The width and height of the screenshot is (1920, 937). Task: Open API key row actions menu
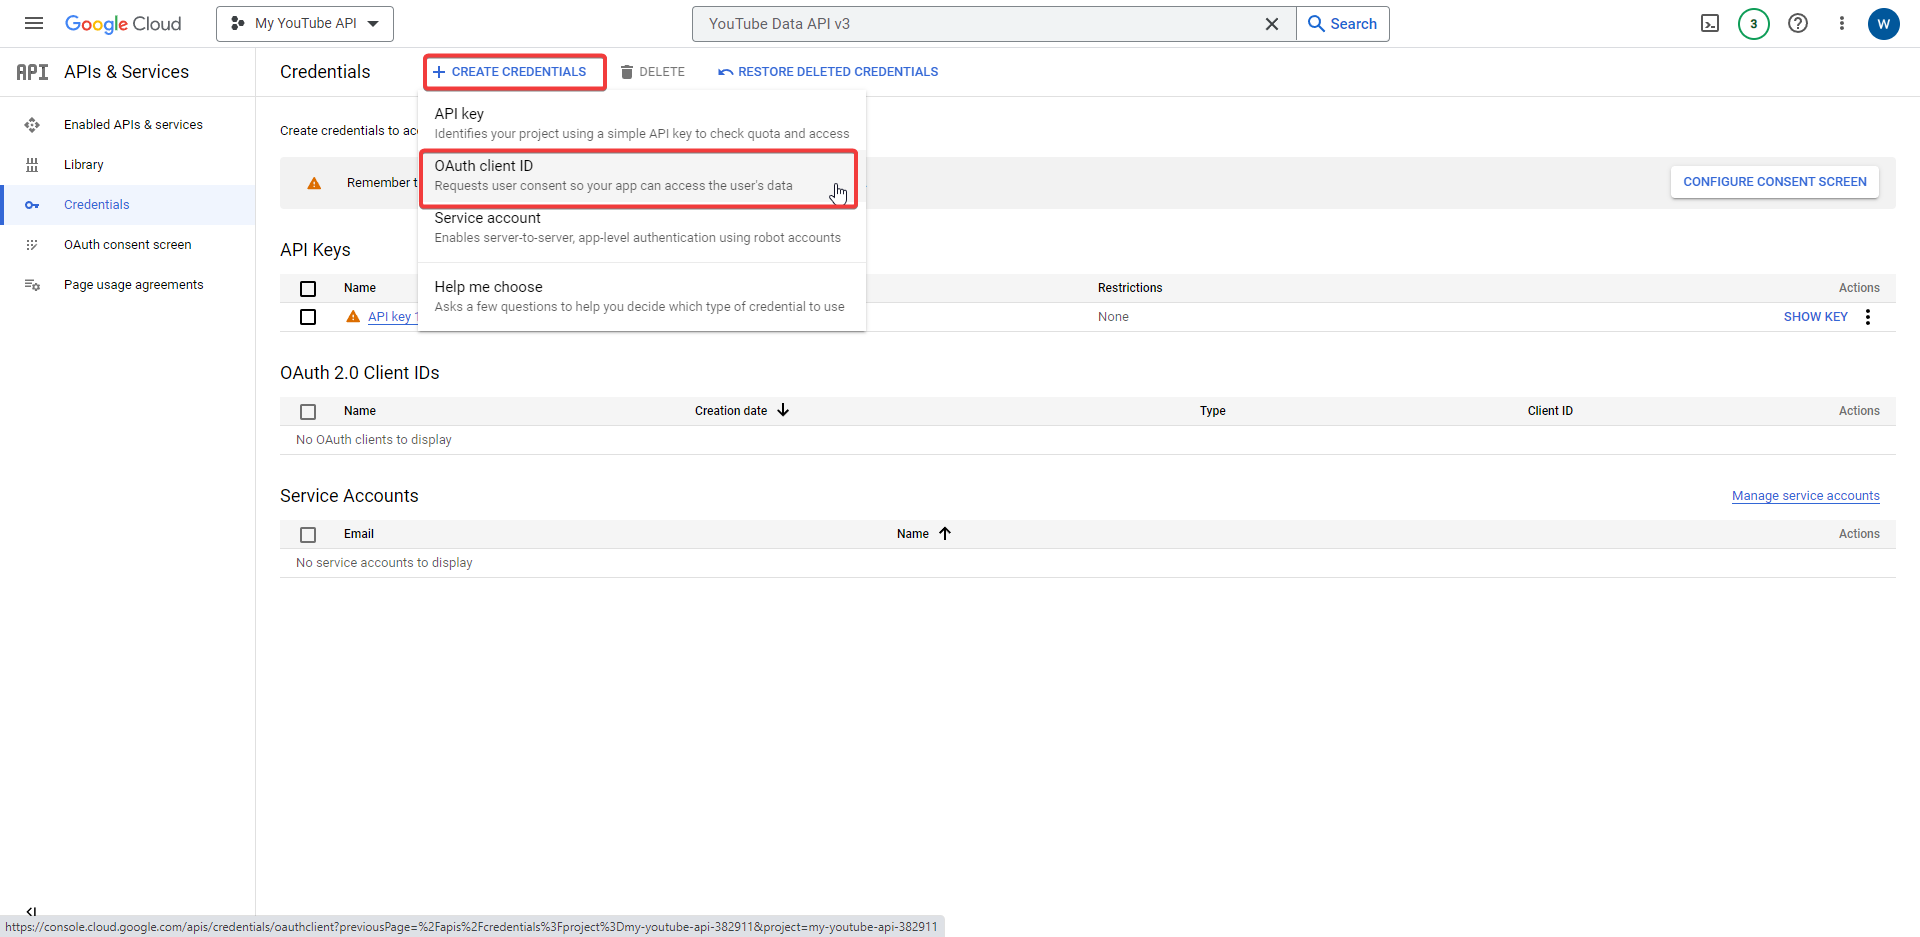coord(1867,317)
